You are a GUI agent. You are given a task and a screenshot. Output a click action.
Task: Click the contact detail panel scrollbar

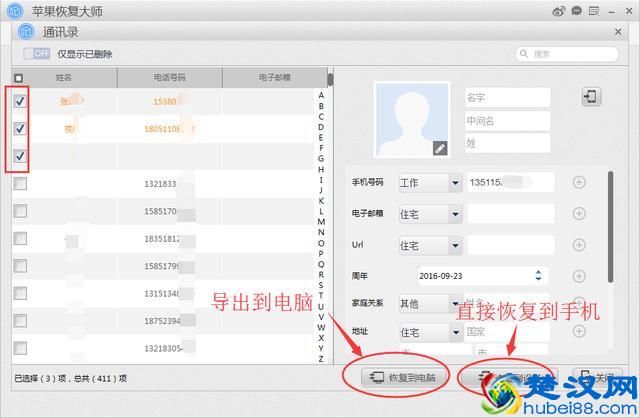click(610, 227)
